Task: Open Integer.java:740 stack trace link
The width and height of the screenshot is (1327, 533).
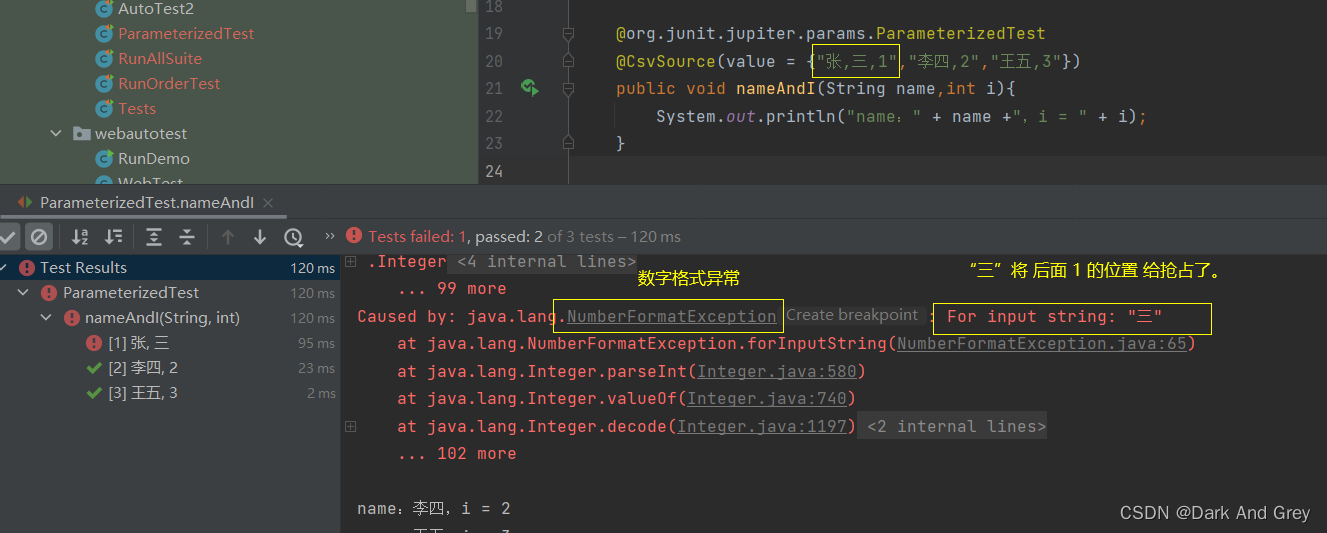Action: click(x=766, y=398)
